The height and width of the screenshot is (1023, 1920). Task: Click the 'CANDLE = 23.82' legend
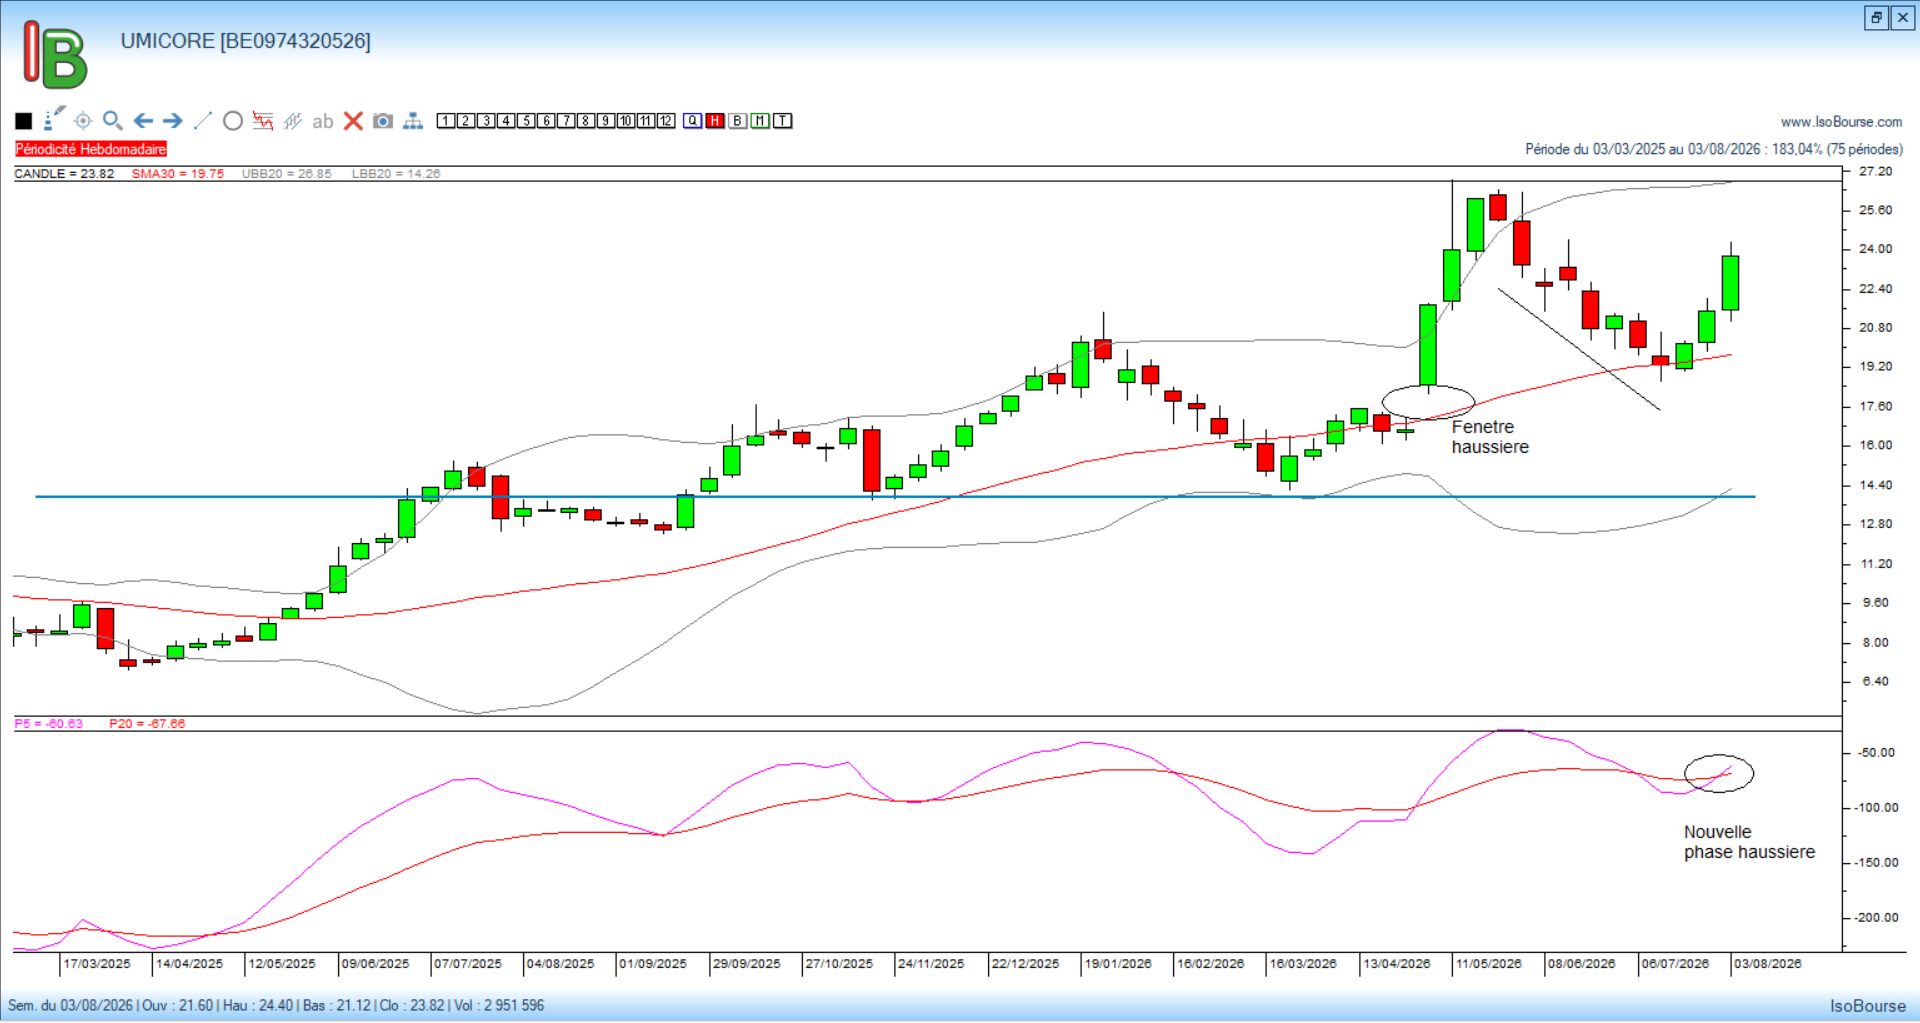(64, 174)
